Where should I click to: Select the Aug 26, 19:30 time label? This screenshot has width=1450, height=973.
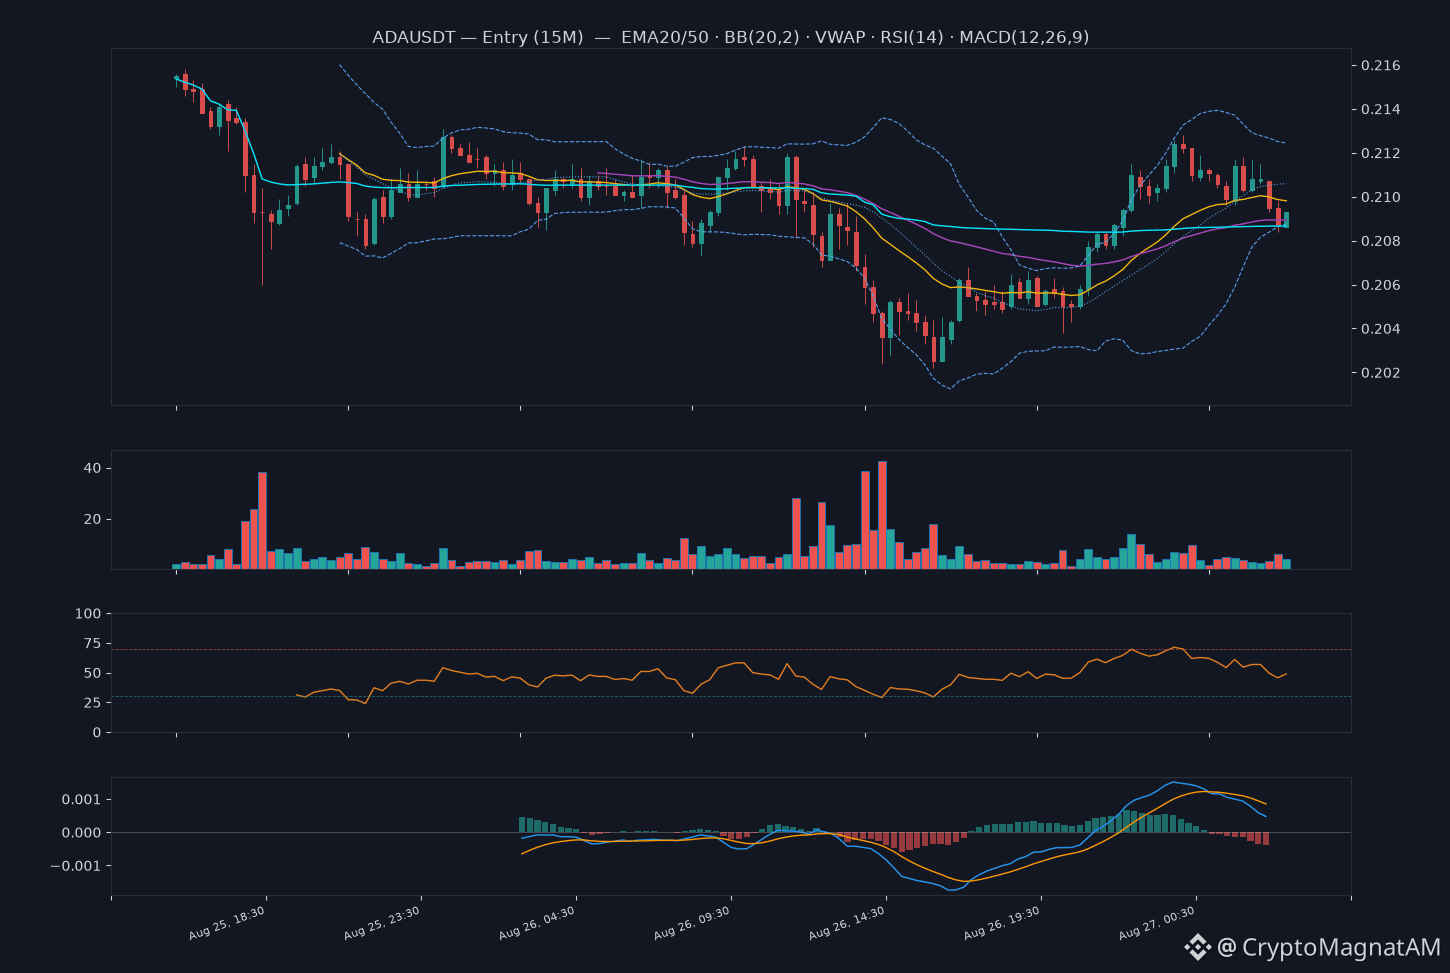point(1002,923)
